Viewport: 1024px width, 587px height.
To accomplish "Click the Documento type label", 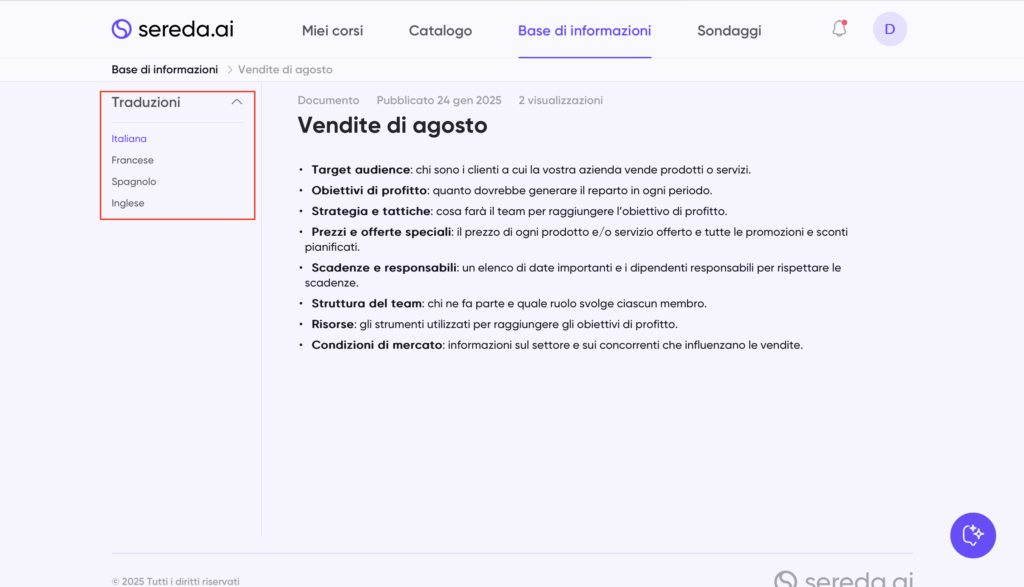I will [x=328, y=100].
